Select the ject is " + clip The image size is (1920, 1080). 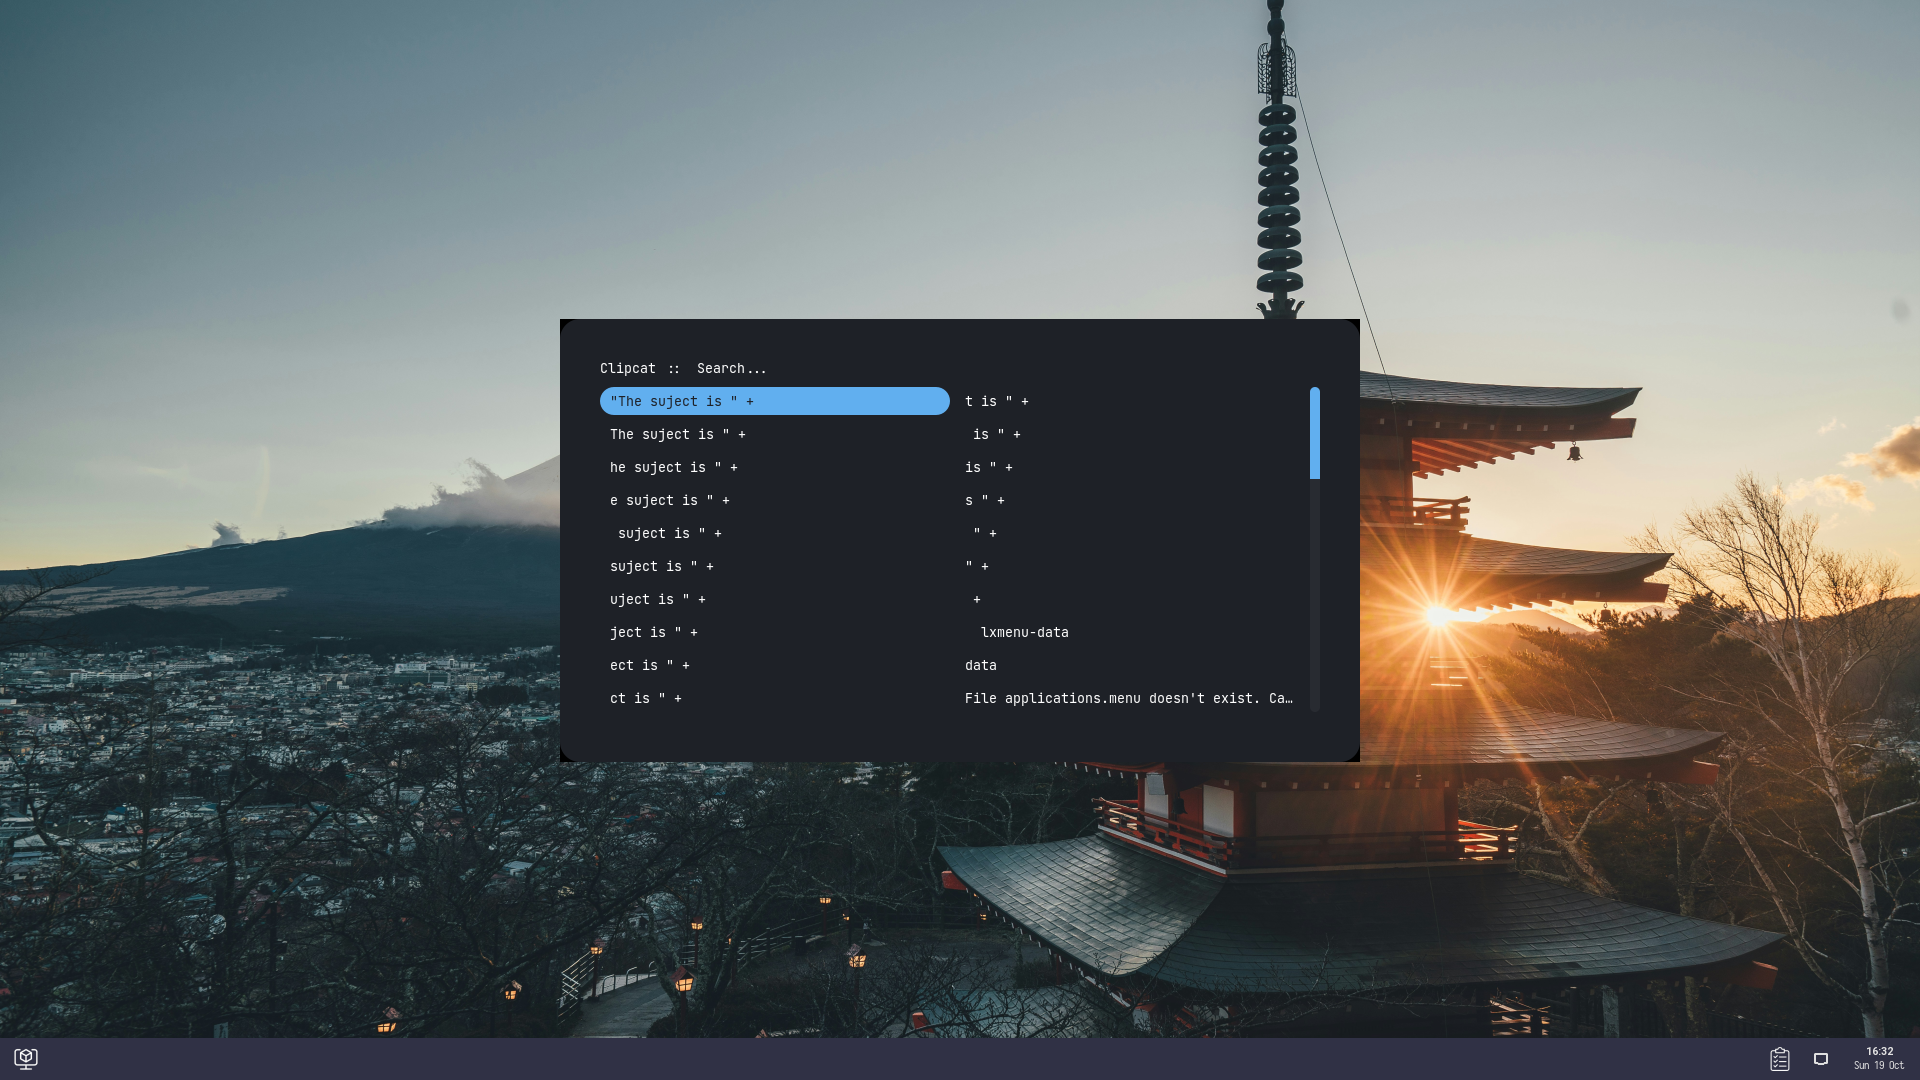click(775, 632)
